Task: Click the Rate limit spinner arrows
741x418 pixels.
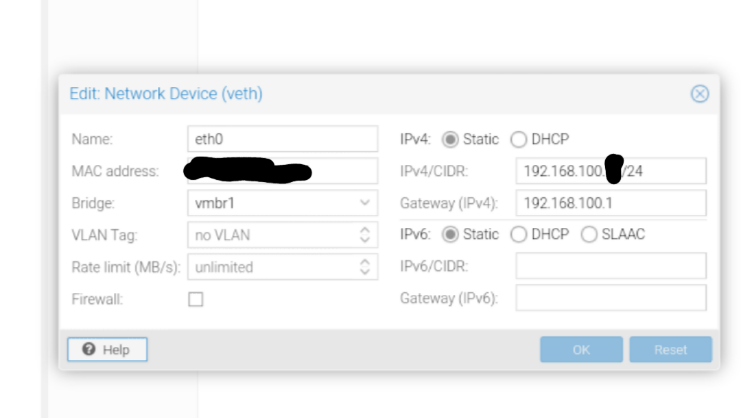Action: click(365, 267)
